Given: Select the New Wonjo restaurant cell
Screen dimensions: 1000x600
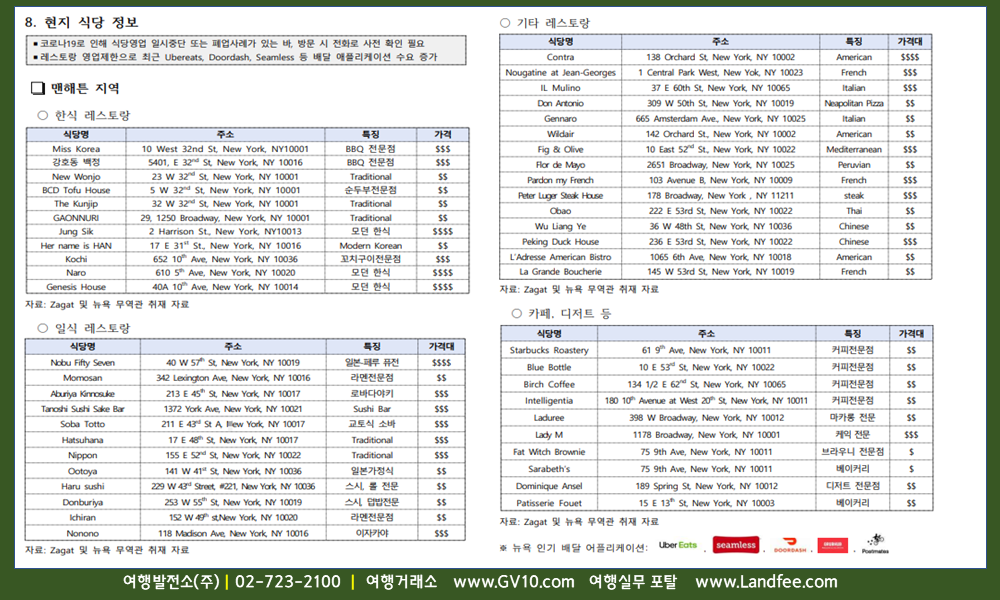Looking at the screenshot, I should coord(76,177).
